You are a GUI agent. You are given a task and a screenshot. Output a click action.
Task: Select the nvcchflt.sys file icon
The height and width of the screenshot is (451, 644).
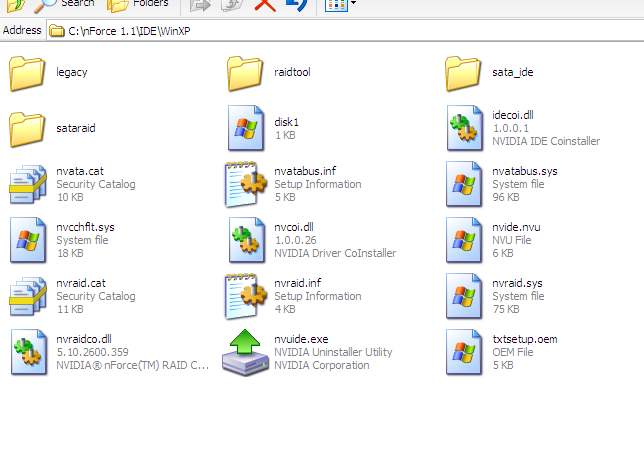tap(28, 240)
